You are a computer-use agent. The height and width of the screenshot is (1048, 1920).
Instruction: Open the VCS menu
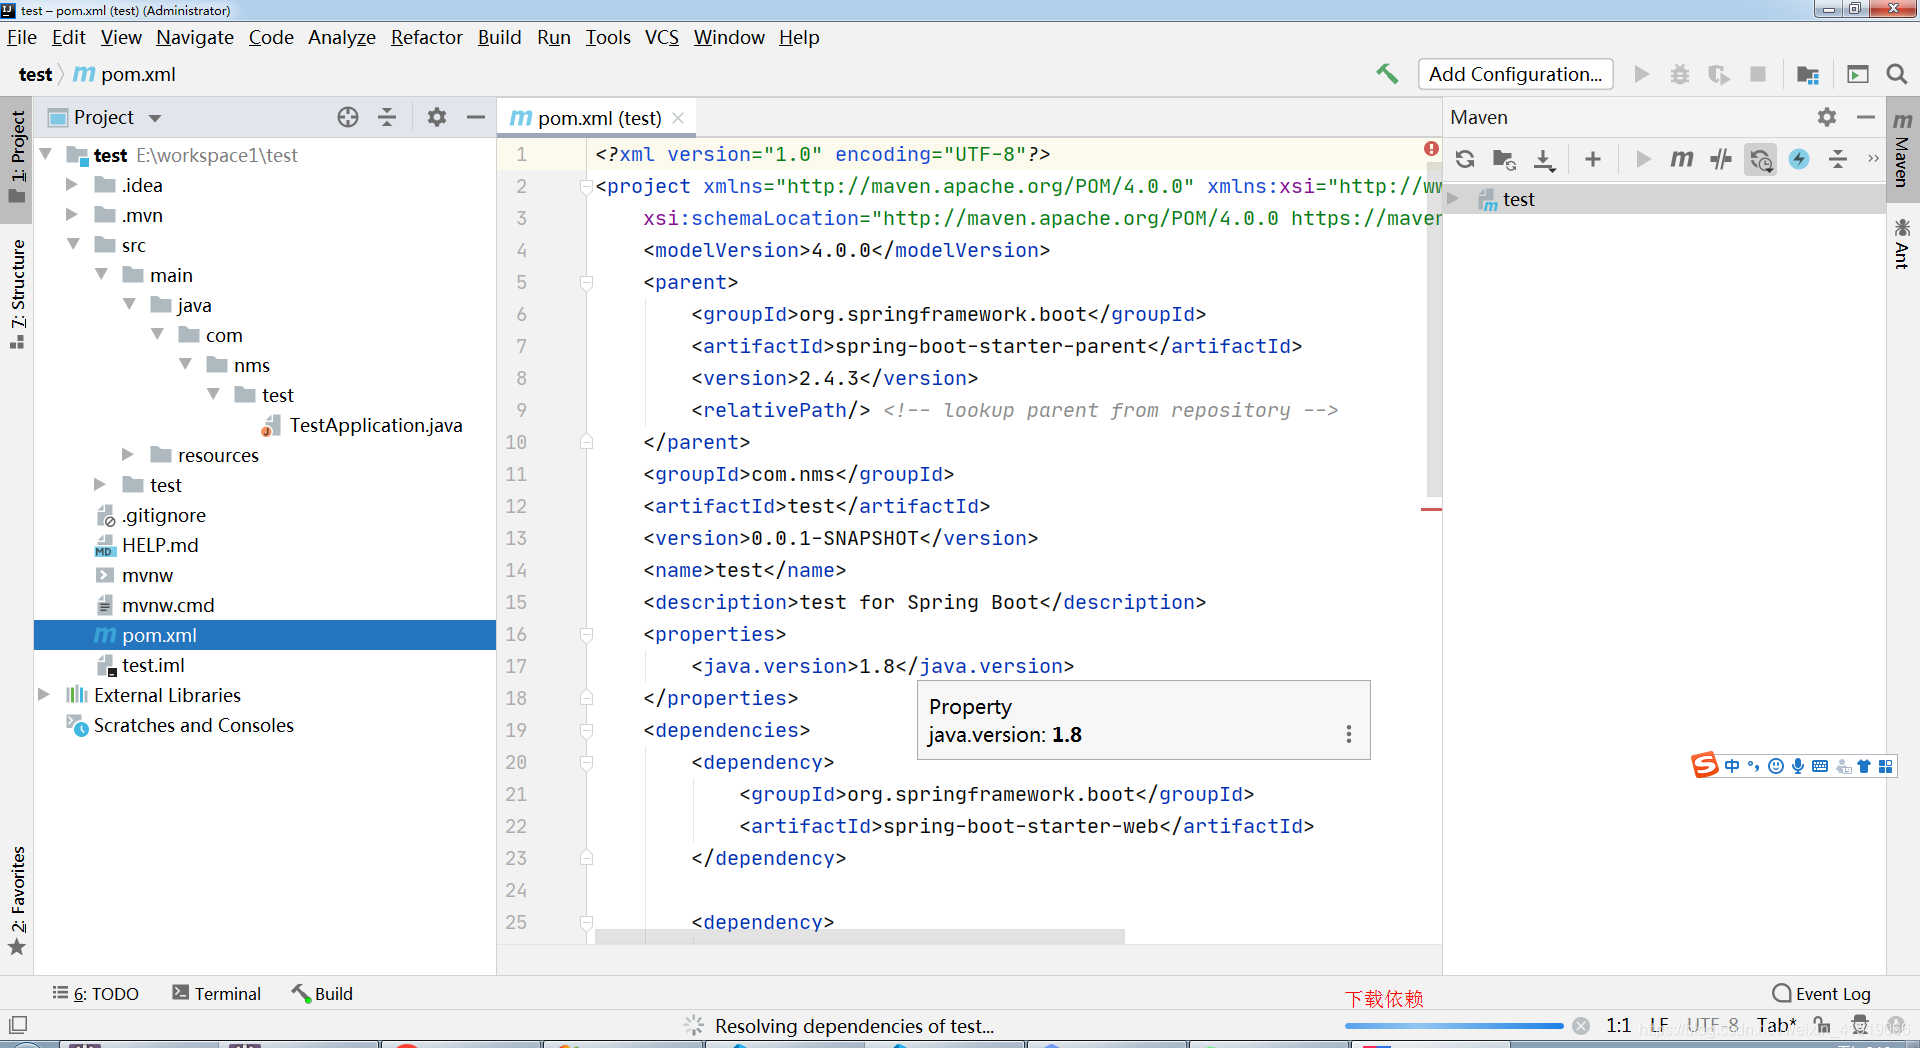[662, 37]
